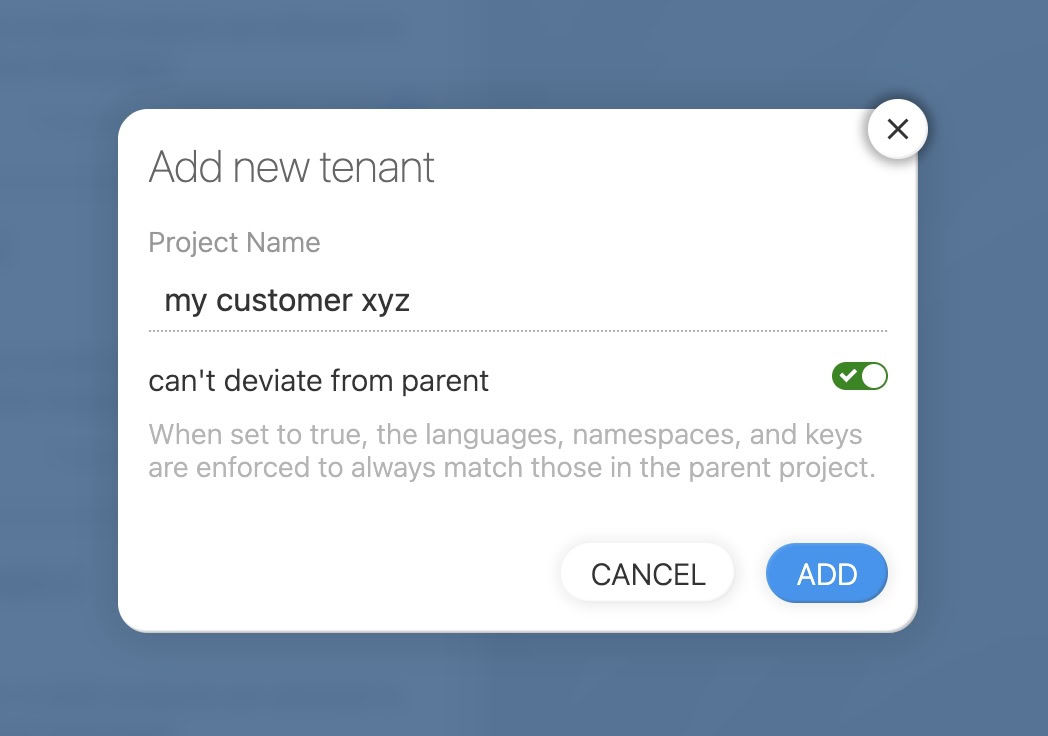1048x736 pixels.
Task: Click the "can't deviate from parent" label
Action: pyautogui.click(x=318, y=381)
